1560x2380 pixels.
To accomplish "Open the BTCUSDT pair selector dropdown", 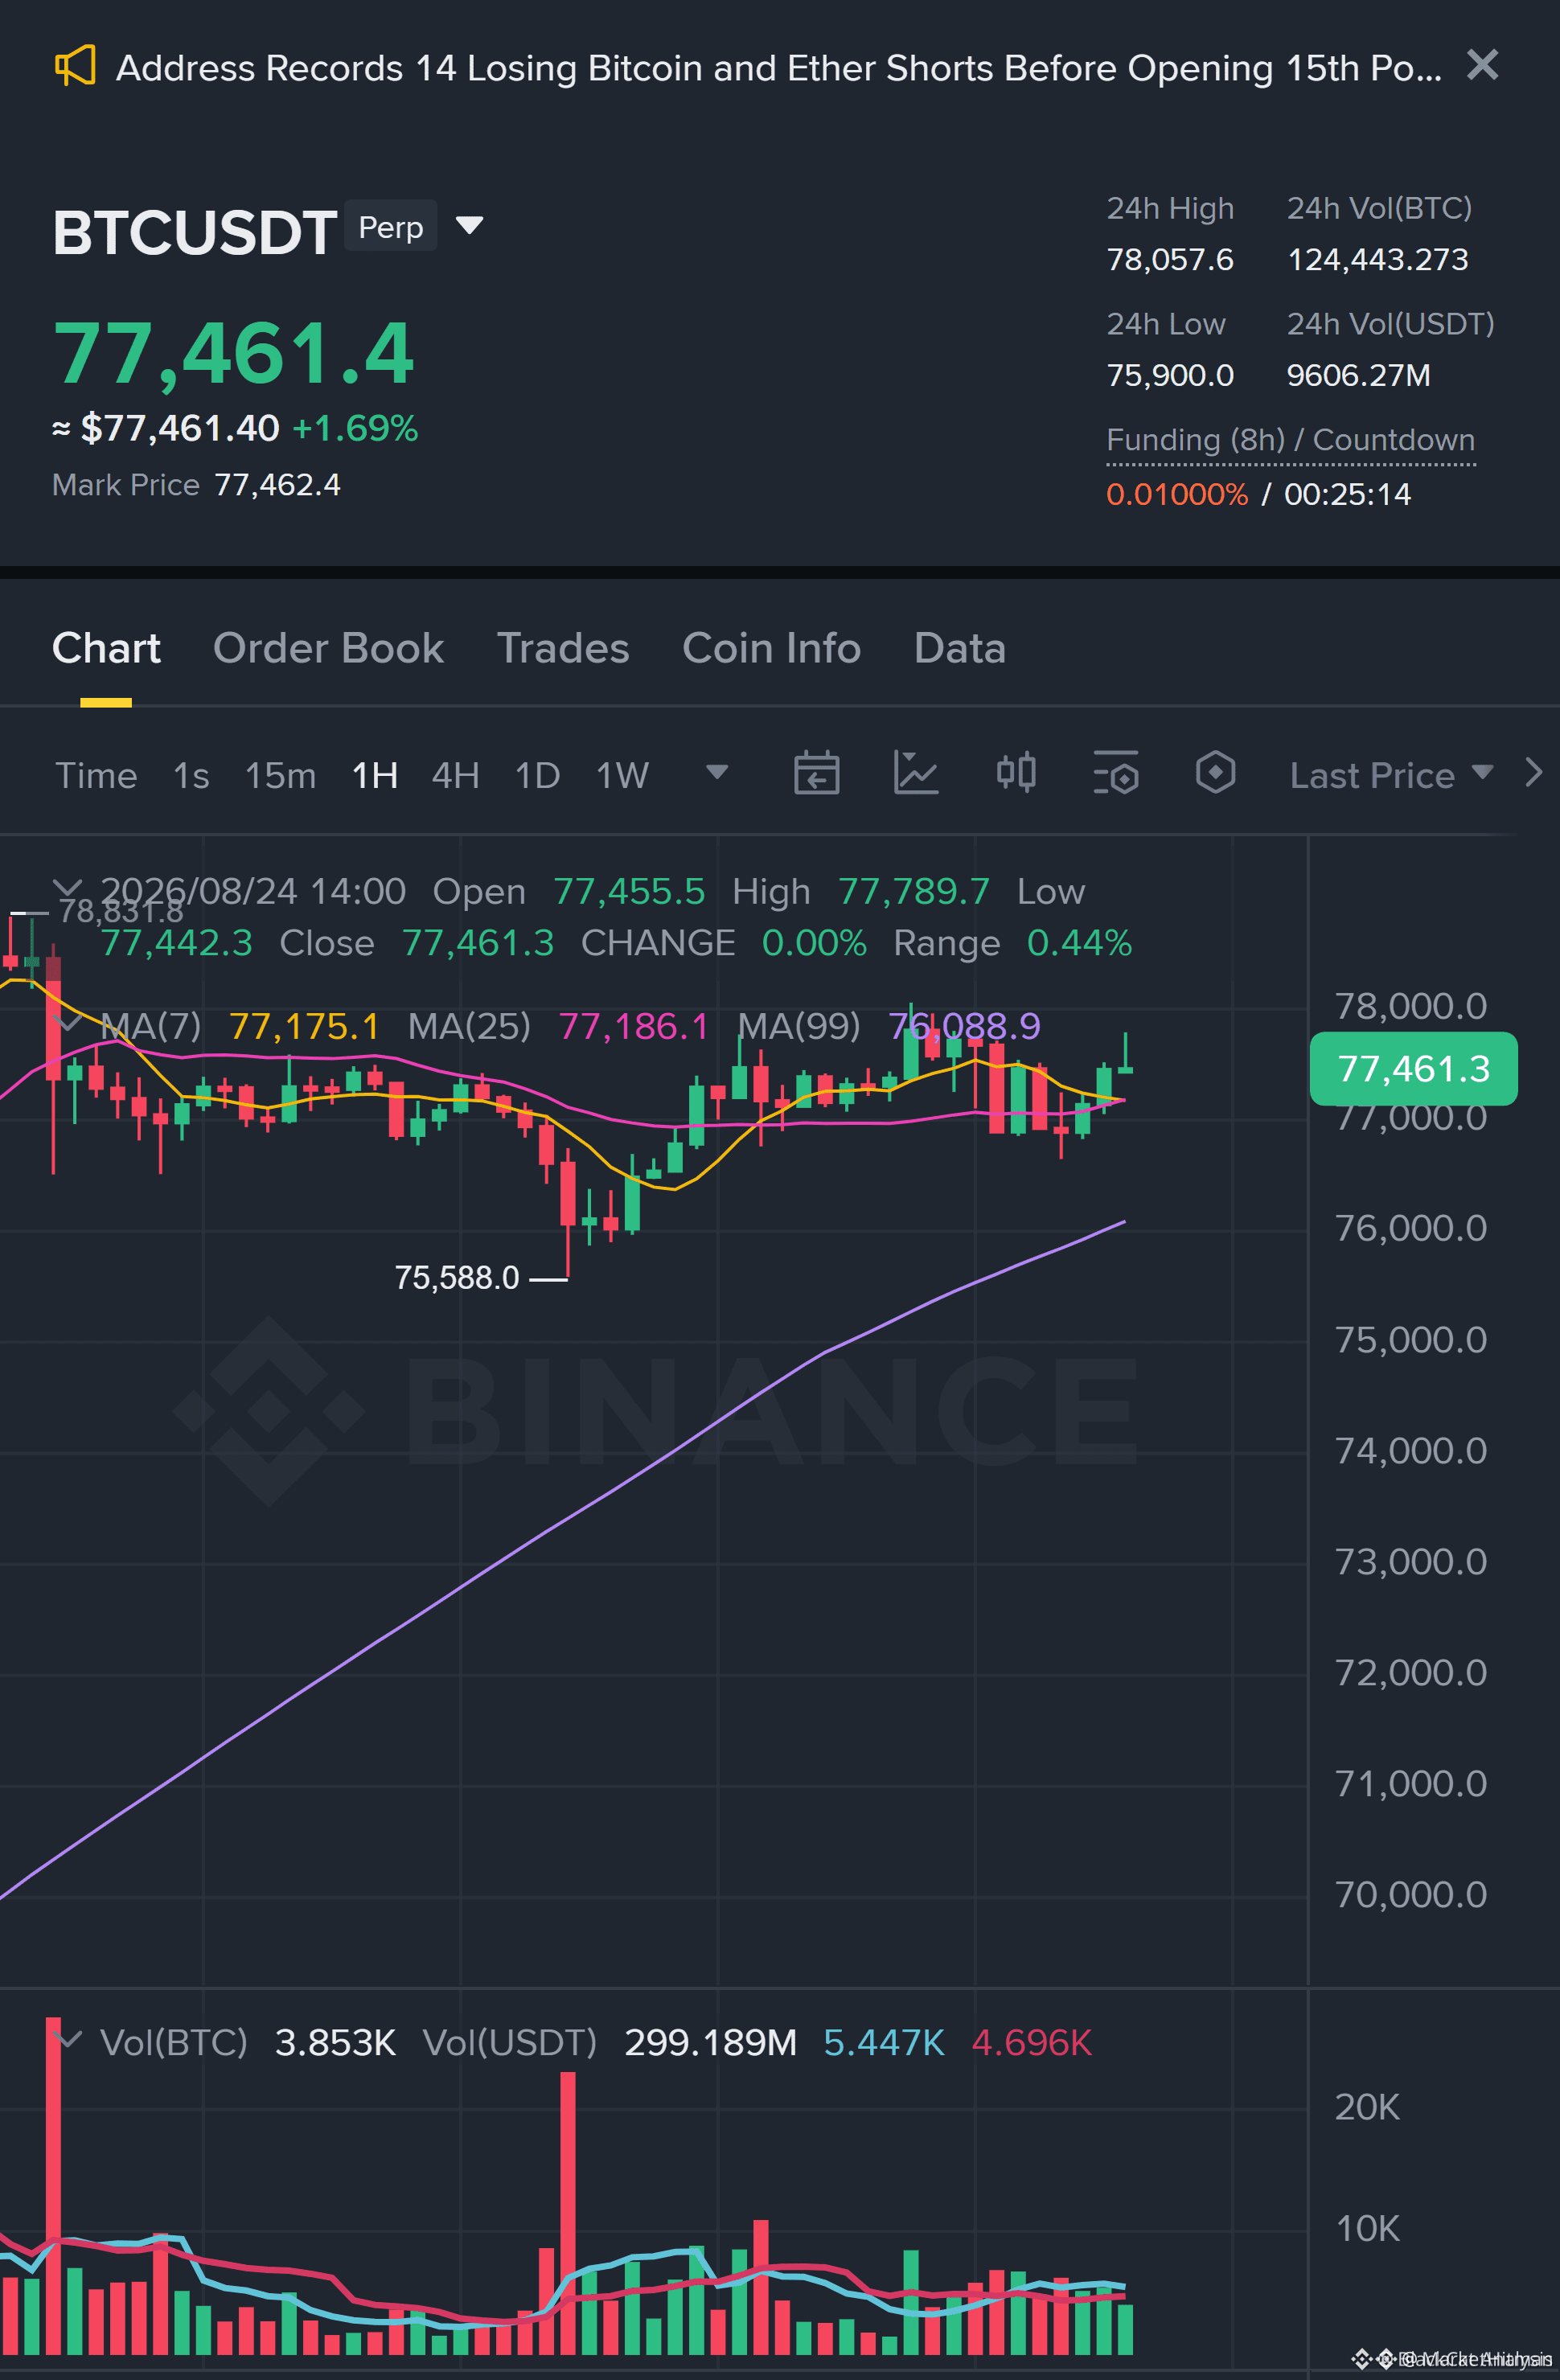I will pos(469,225).
